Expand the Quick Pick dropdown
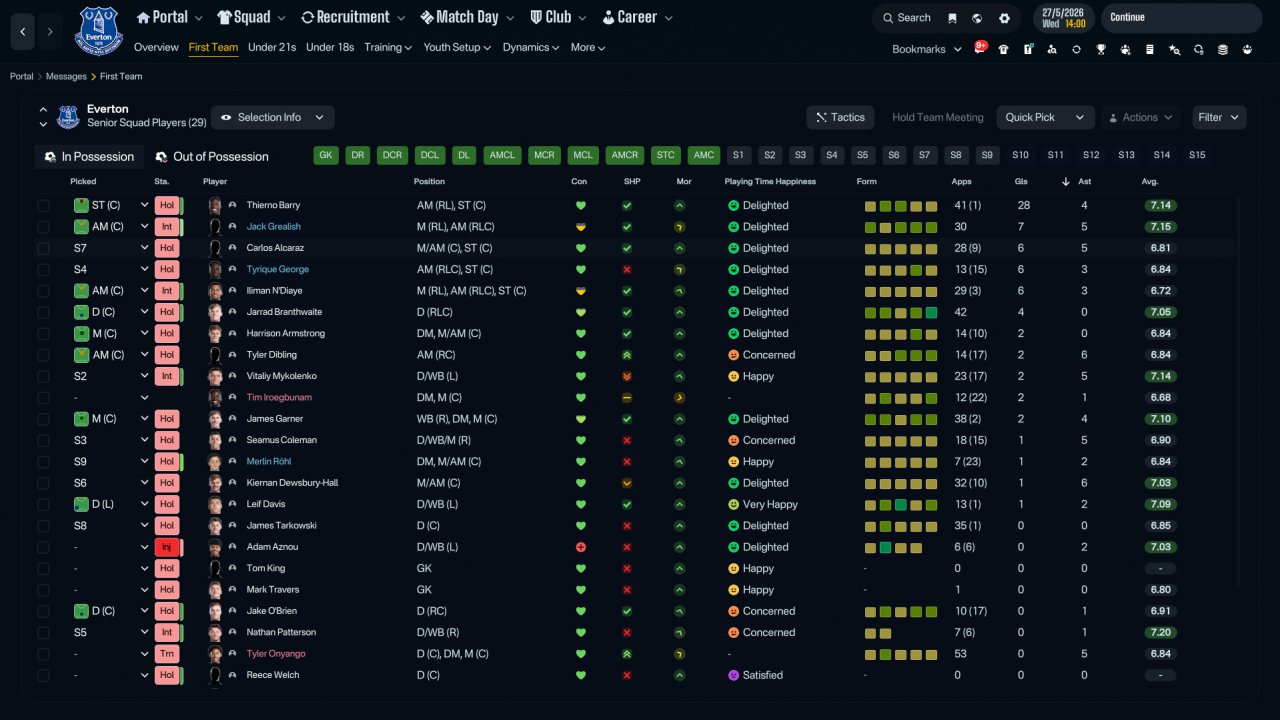The image size is (1280, 720). pos(1044,117)
